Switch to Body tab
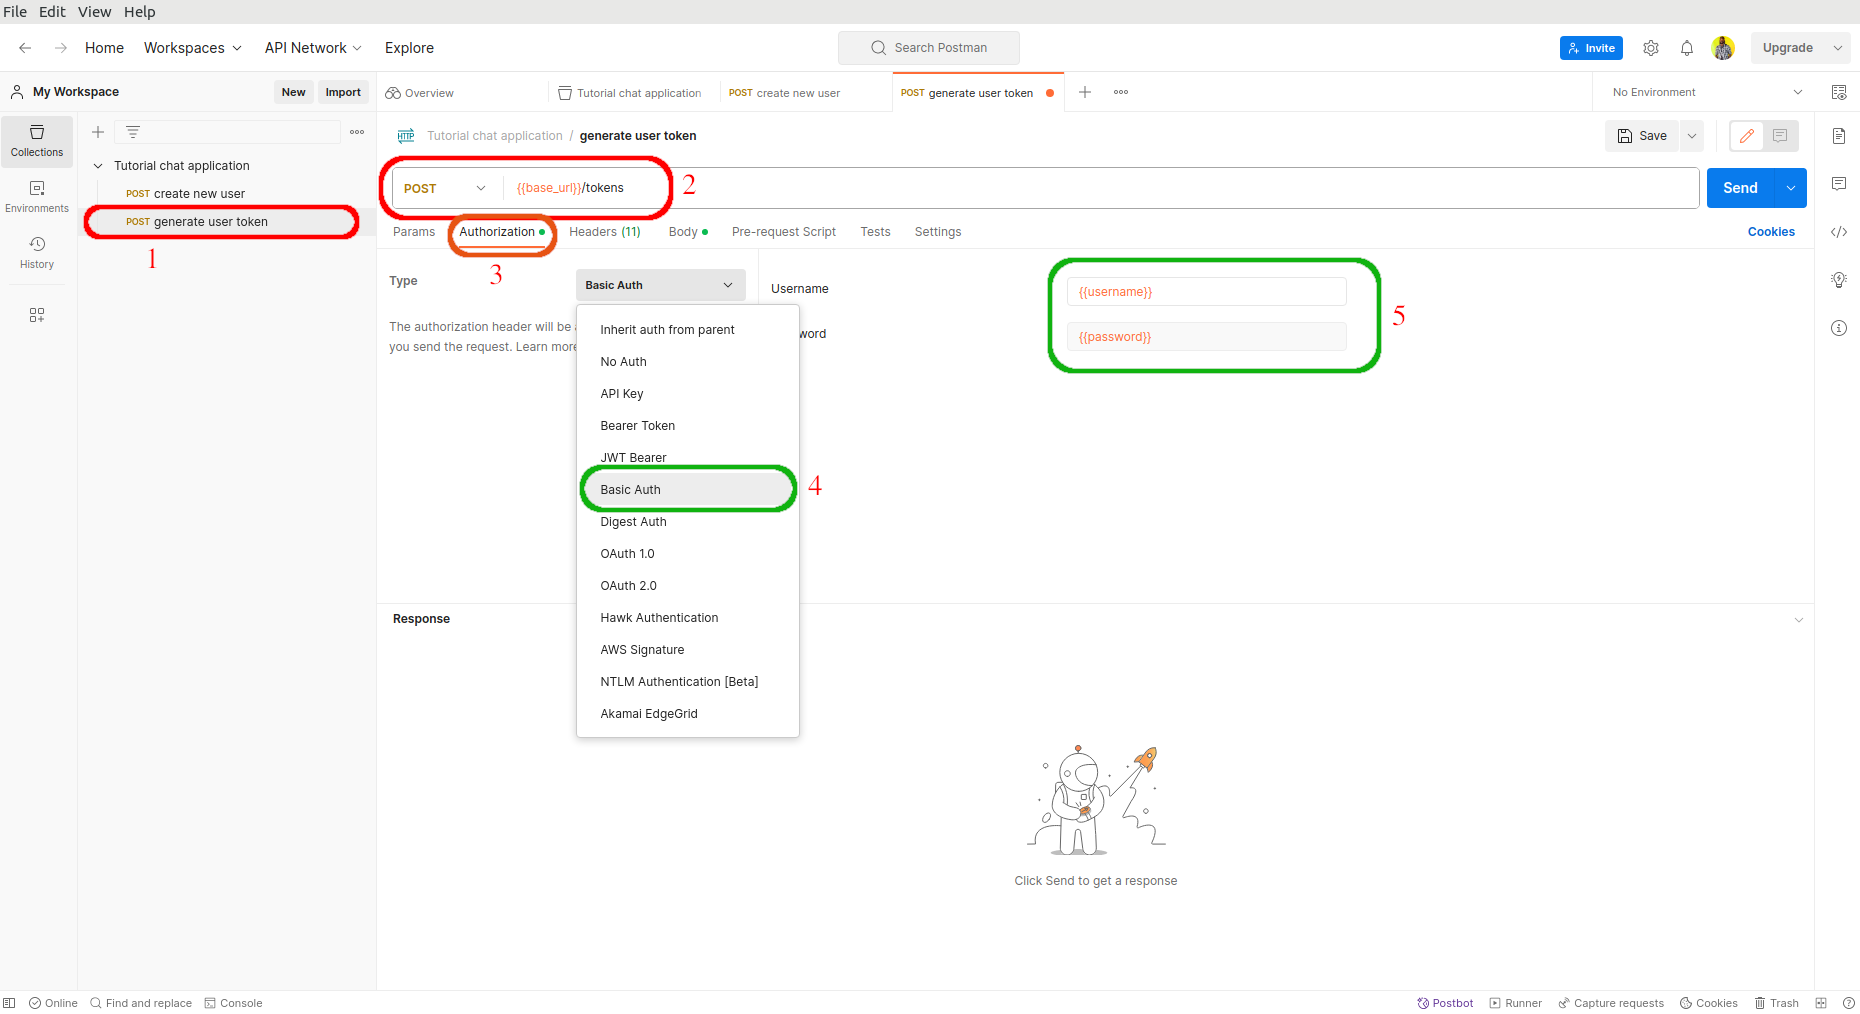This screenshot has width=1860, height=1014. (x=688, y=232)
